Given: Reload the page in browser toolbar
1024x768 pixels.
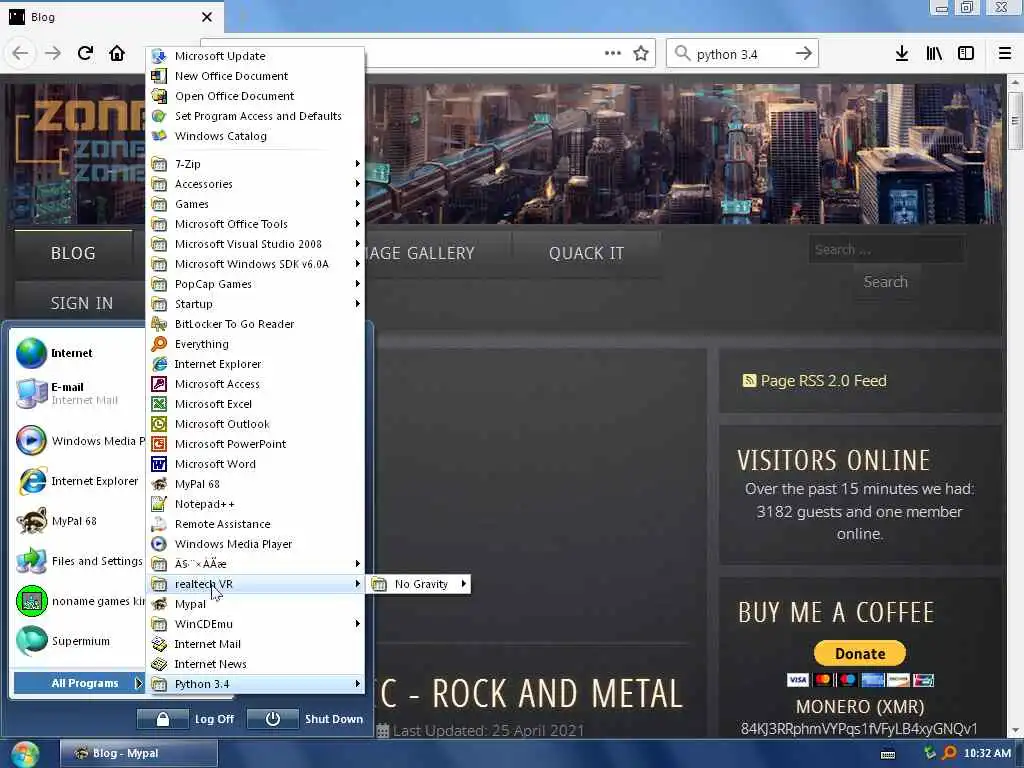Looking at the screenshot, I should pos(85,53).
